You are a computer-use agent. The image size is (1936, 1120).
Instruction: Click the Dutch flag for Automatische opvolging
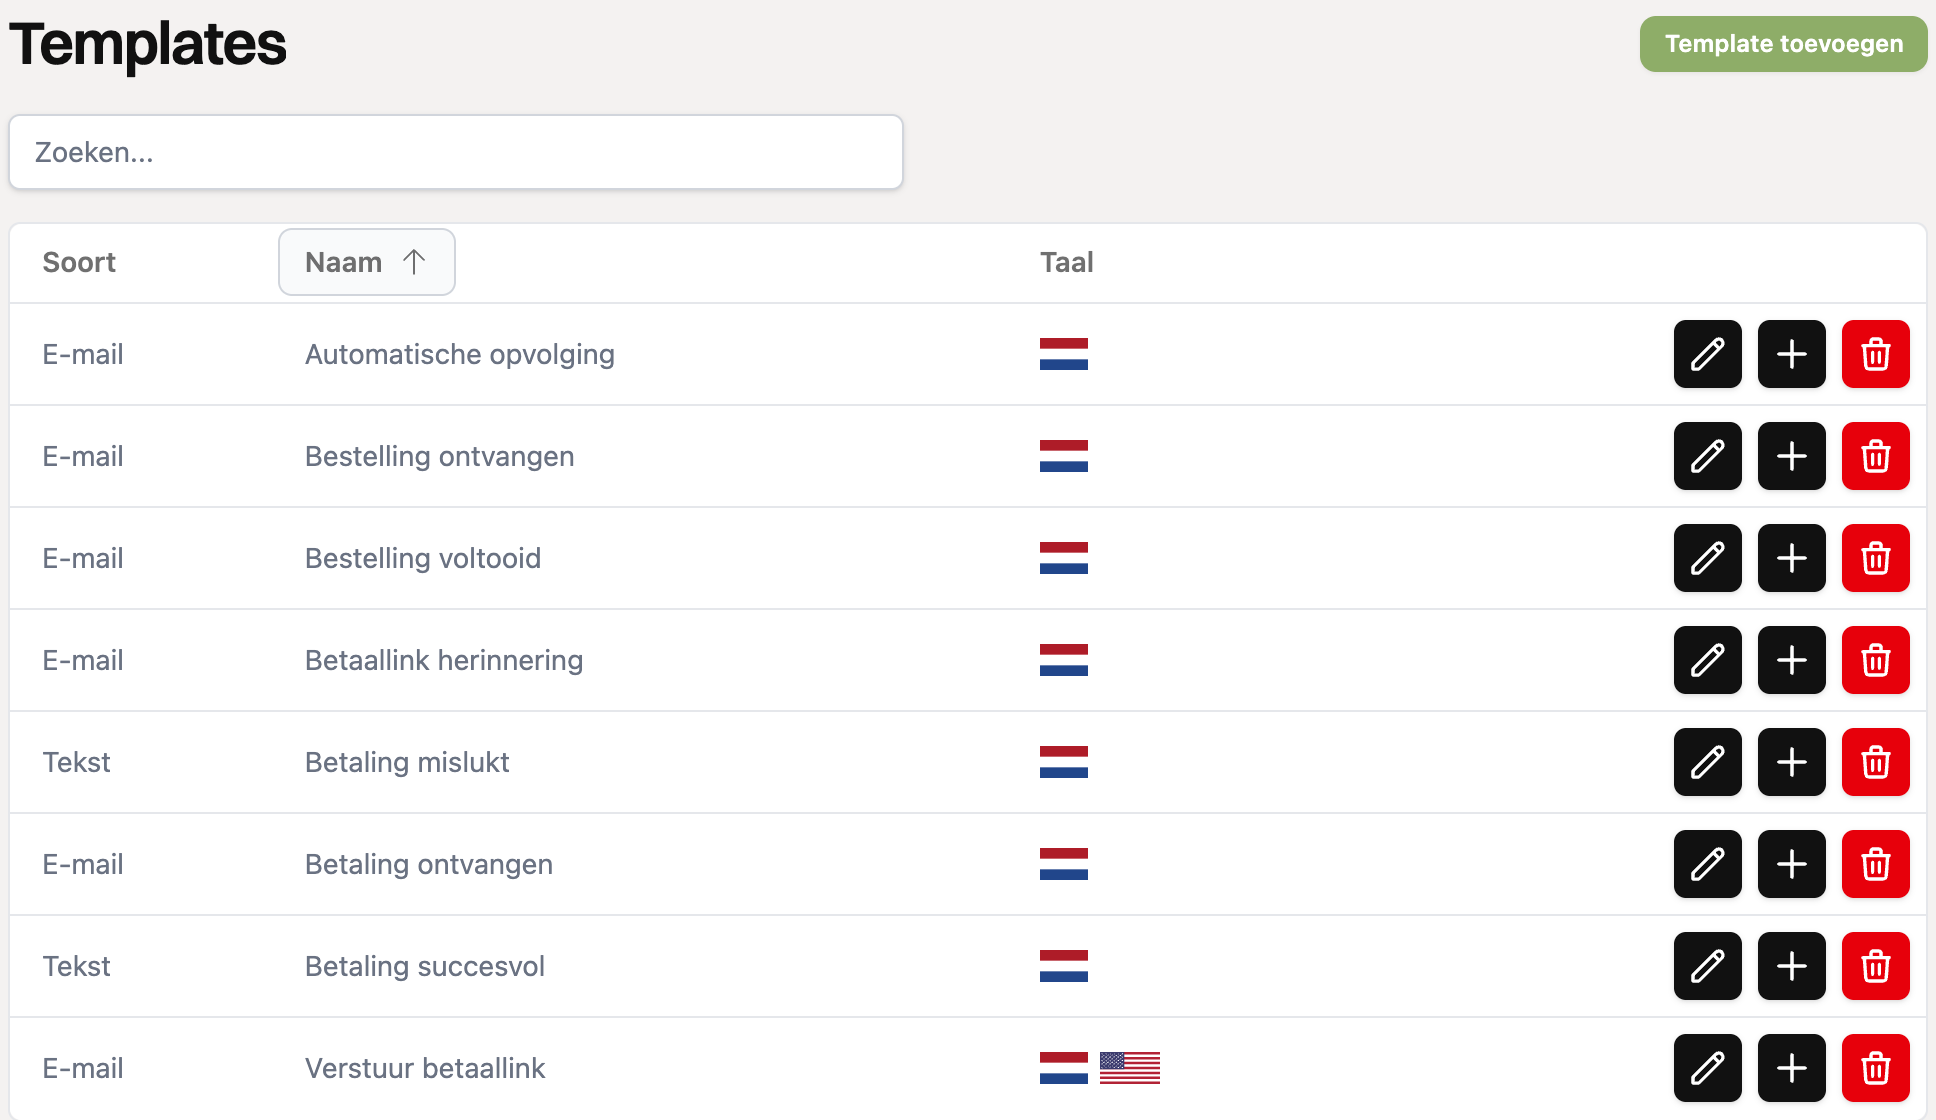point(1064,354)
